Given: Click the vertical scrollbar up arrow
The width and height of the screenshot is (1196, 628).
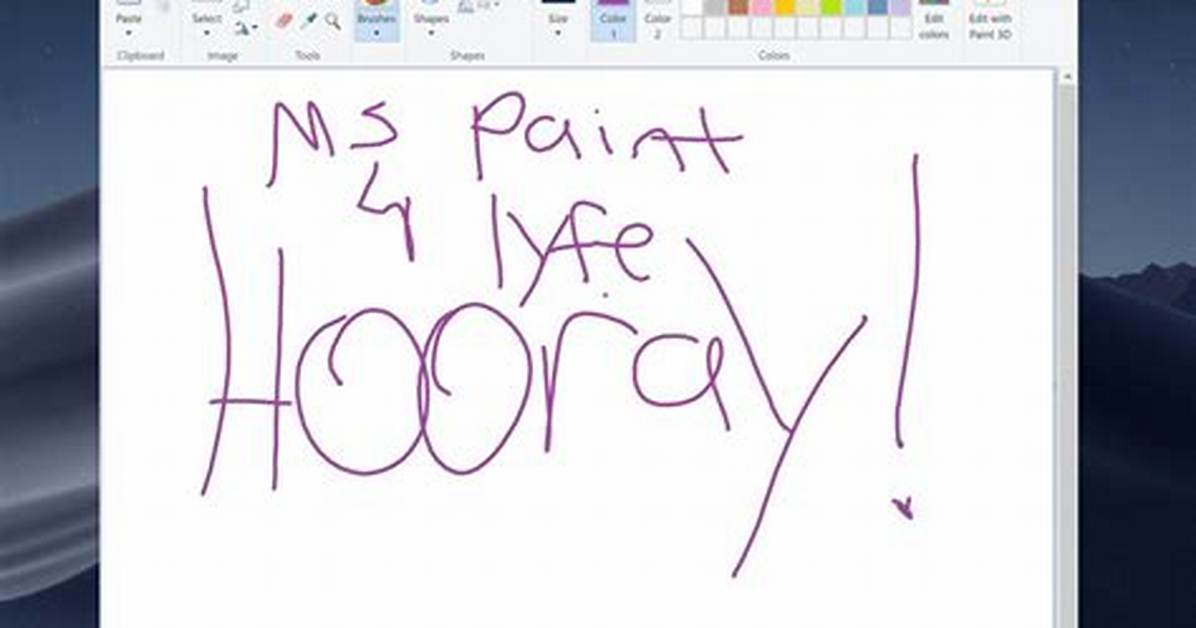Looking at the screenshot, I should tap(1066, 76).
